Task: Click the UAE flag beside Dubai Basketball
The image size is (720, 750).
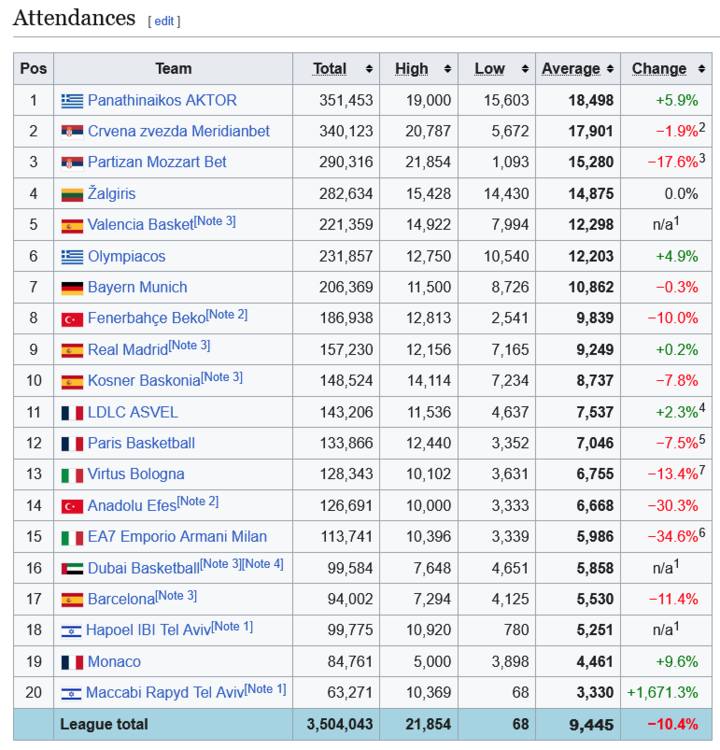Action: [x=72, y=568]
